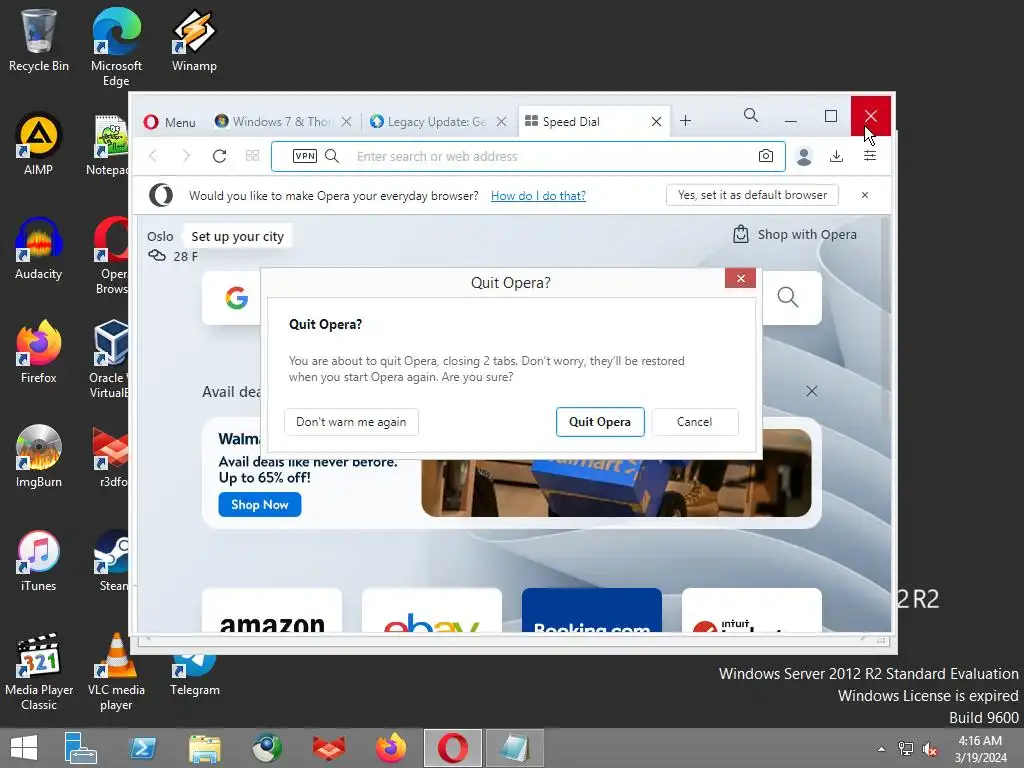Viewport: 1024px width, 768px height.
Task: Click 'Yes, set it as default browser'
Action: 752,195
